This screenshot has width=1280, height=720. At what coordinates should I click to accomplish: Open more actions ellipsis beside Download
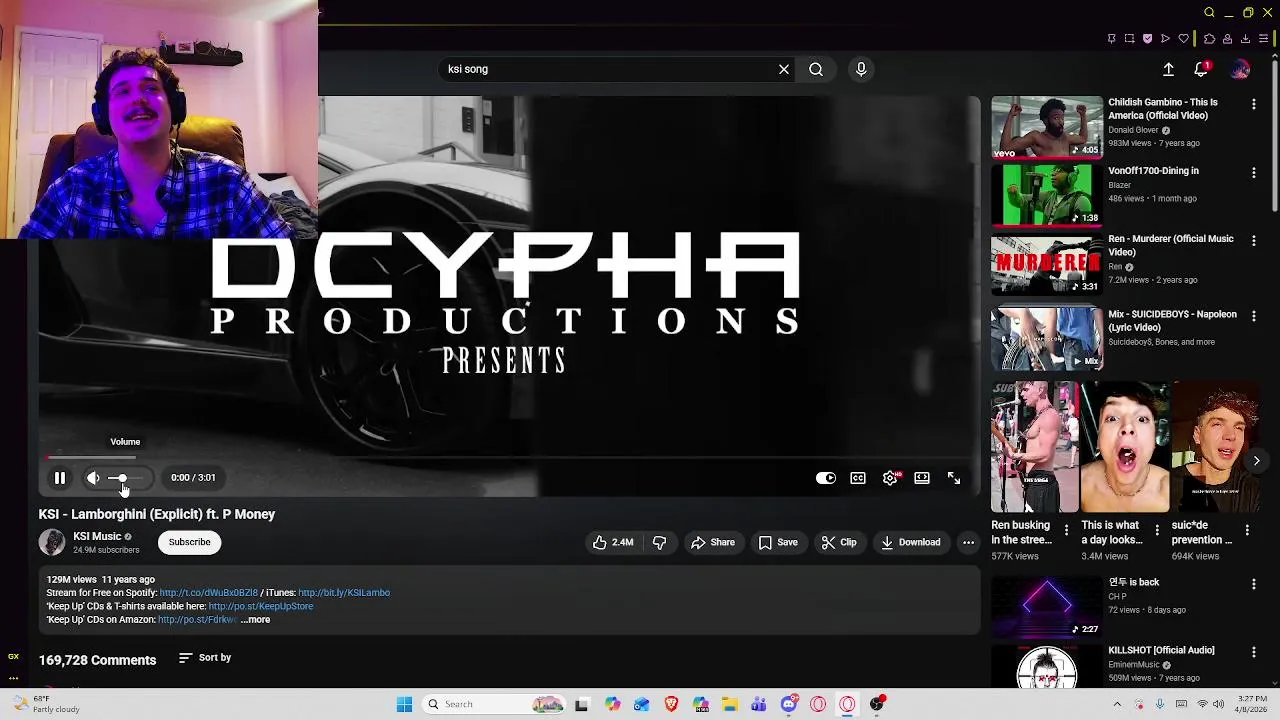(968, 542)
